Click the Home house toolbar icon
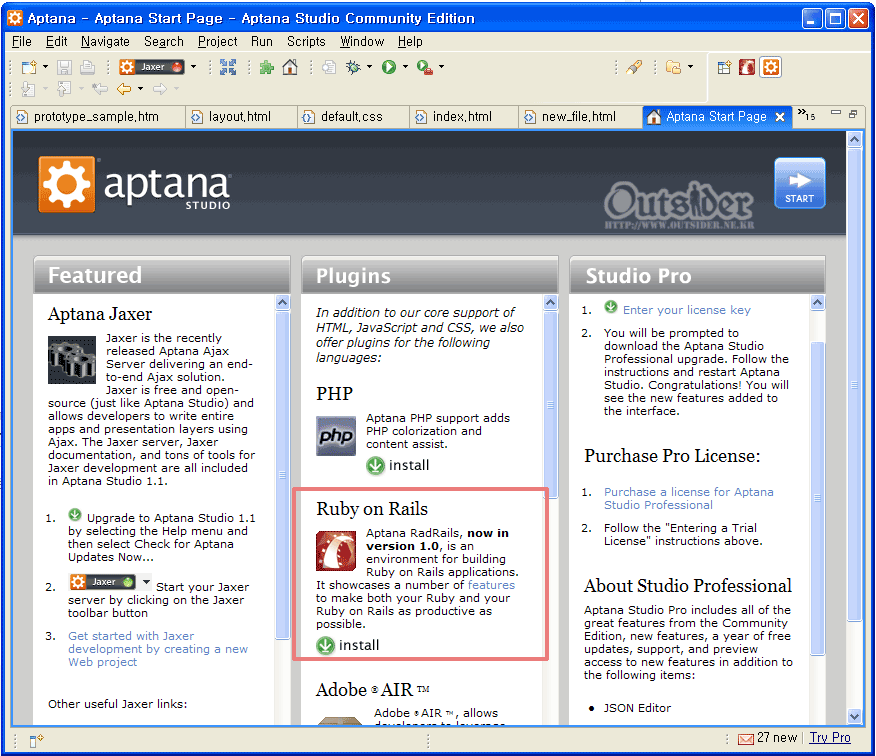Image resolution: width=876 pixels, height=756 pixels. coord(290,67)
